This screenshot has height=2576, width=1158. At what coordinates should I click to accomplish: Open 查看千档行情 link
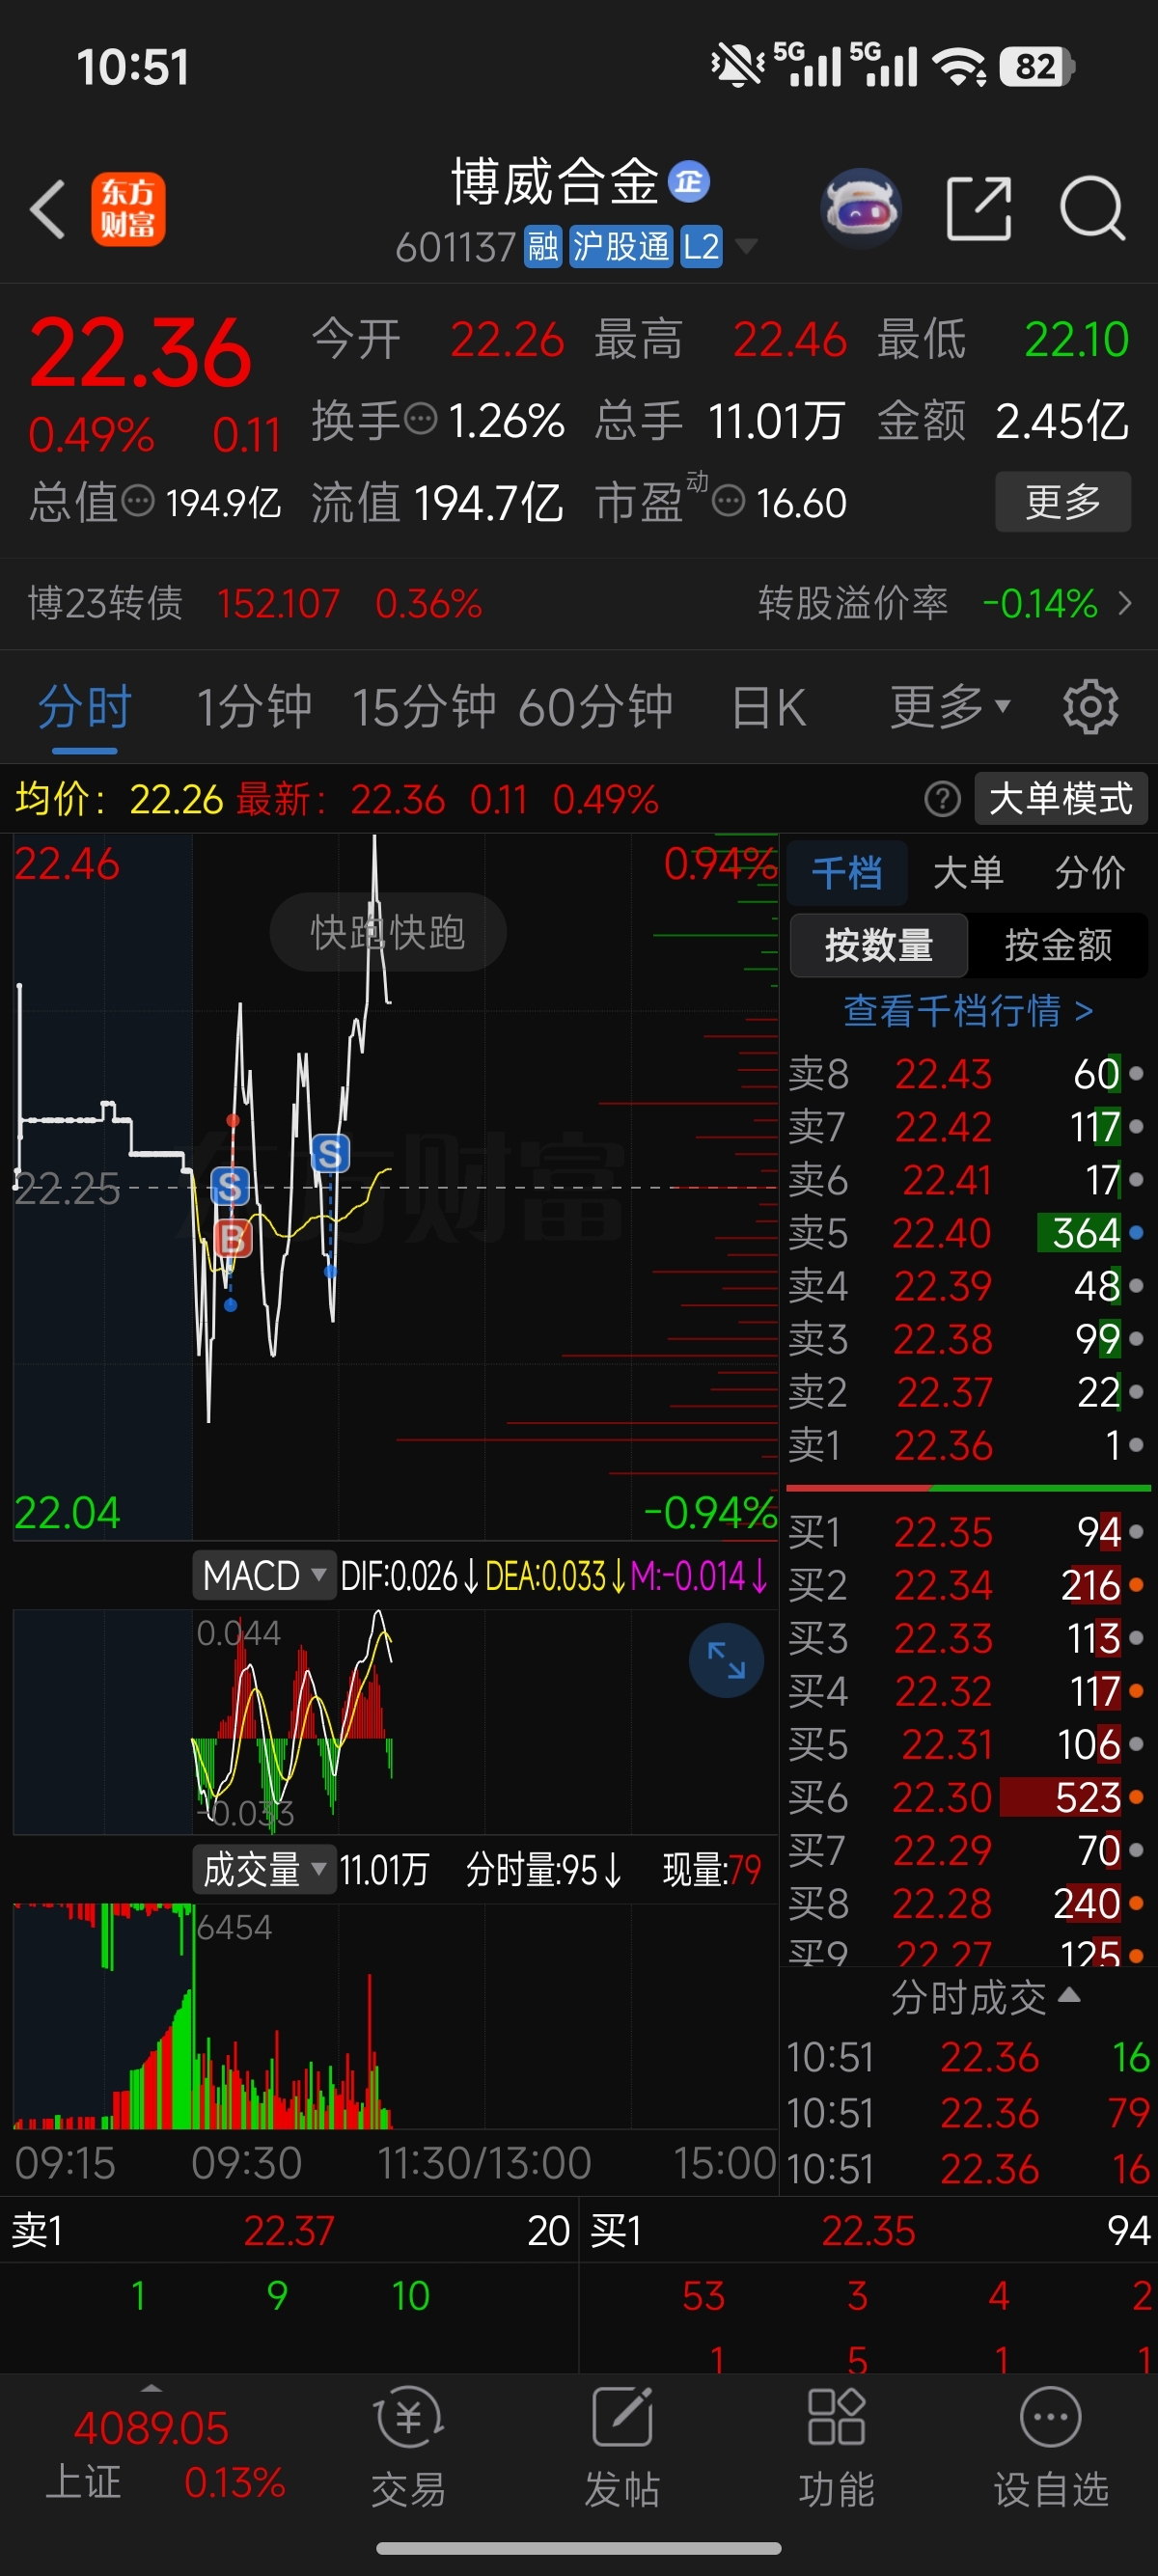click(968, 1010)
